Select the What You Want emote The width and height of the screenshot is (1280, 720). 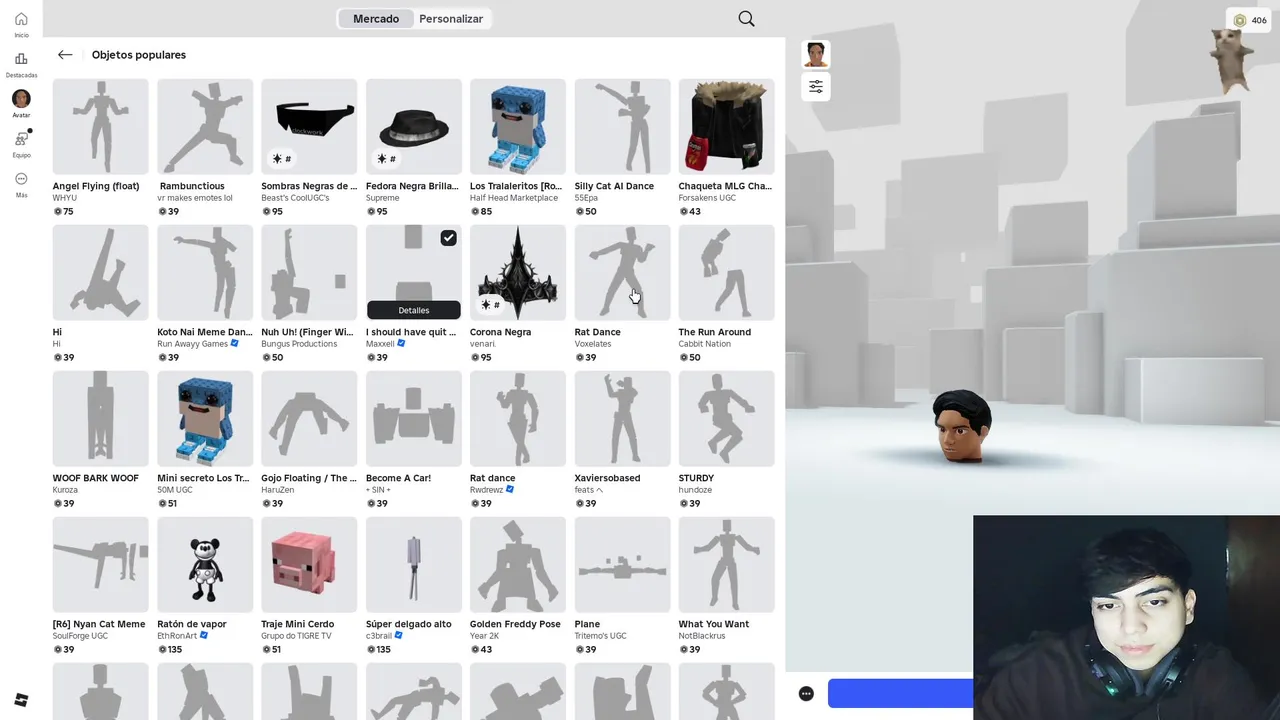tap(727, 565)
